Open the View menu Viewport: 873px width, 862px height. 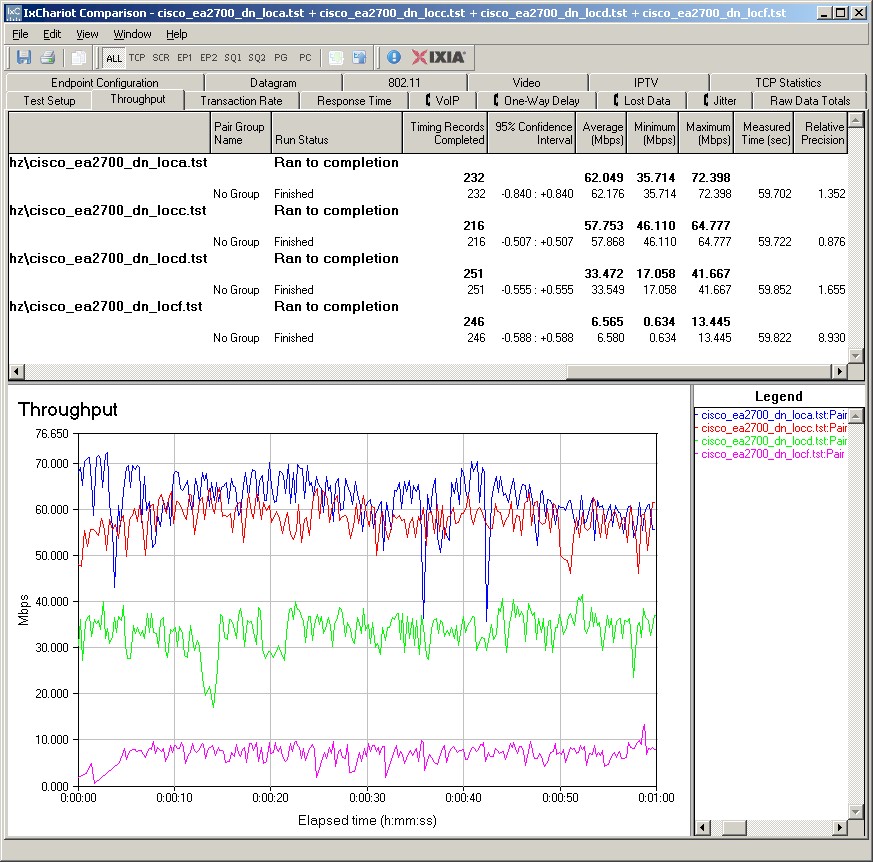point(87,35)
